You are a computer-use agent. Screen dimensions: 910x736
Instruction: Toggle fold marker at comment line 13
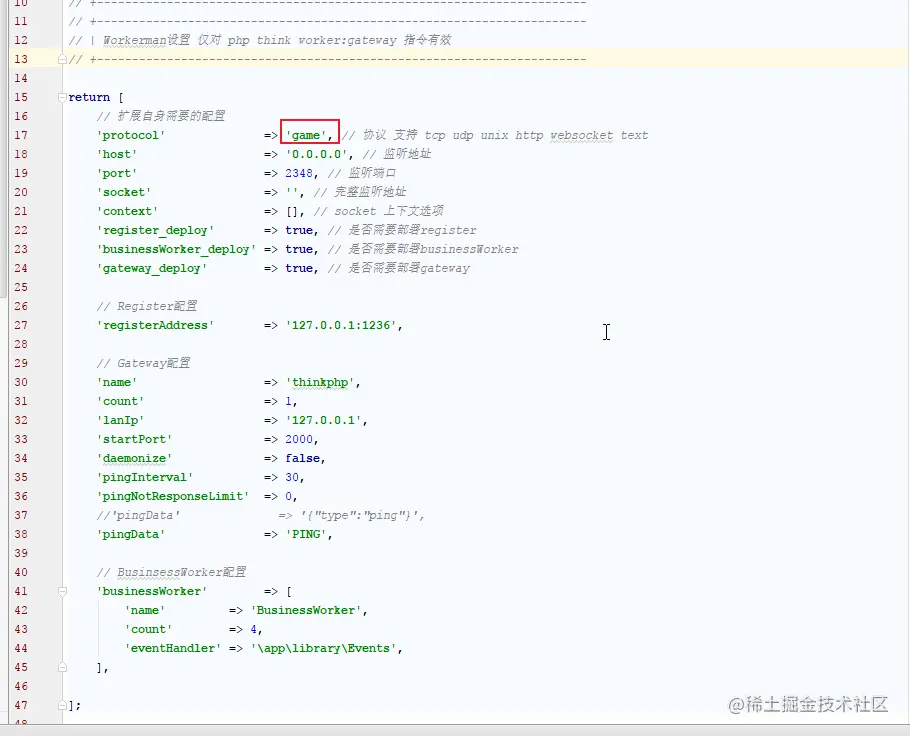[62, 59]
